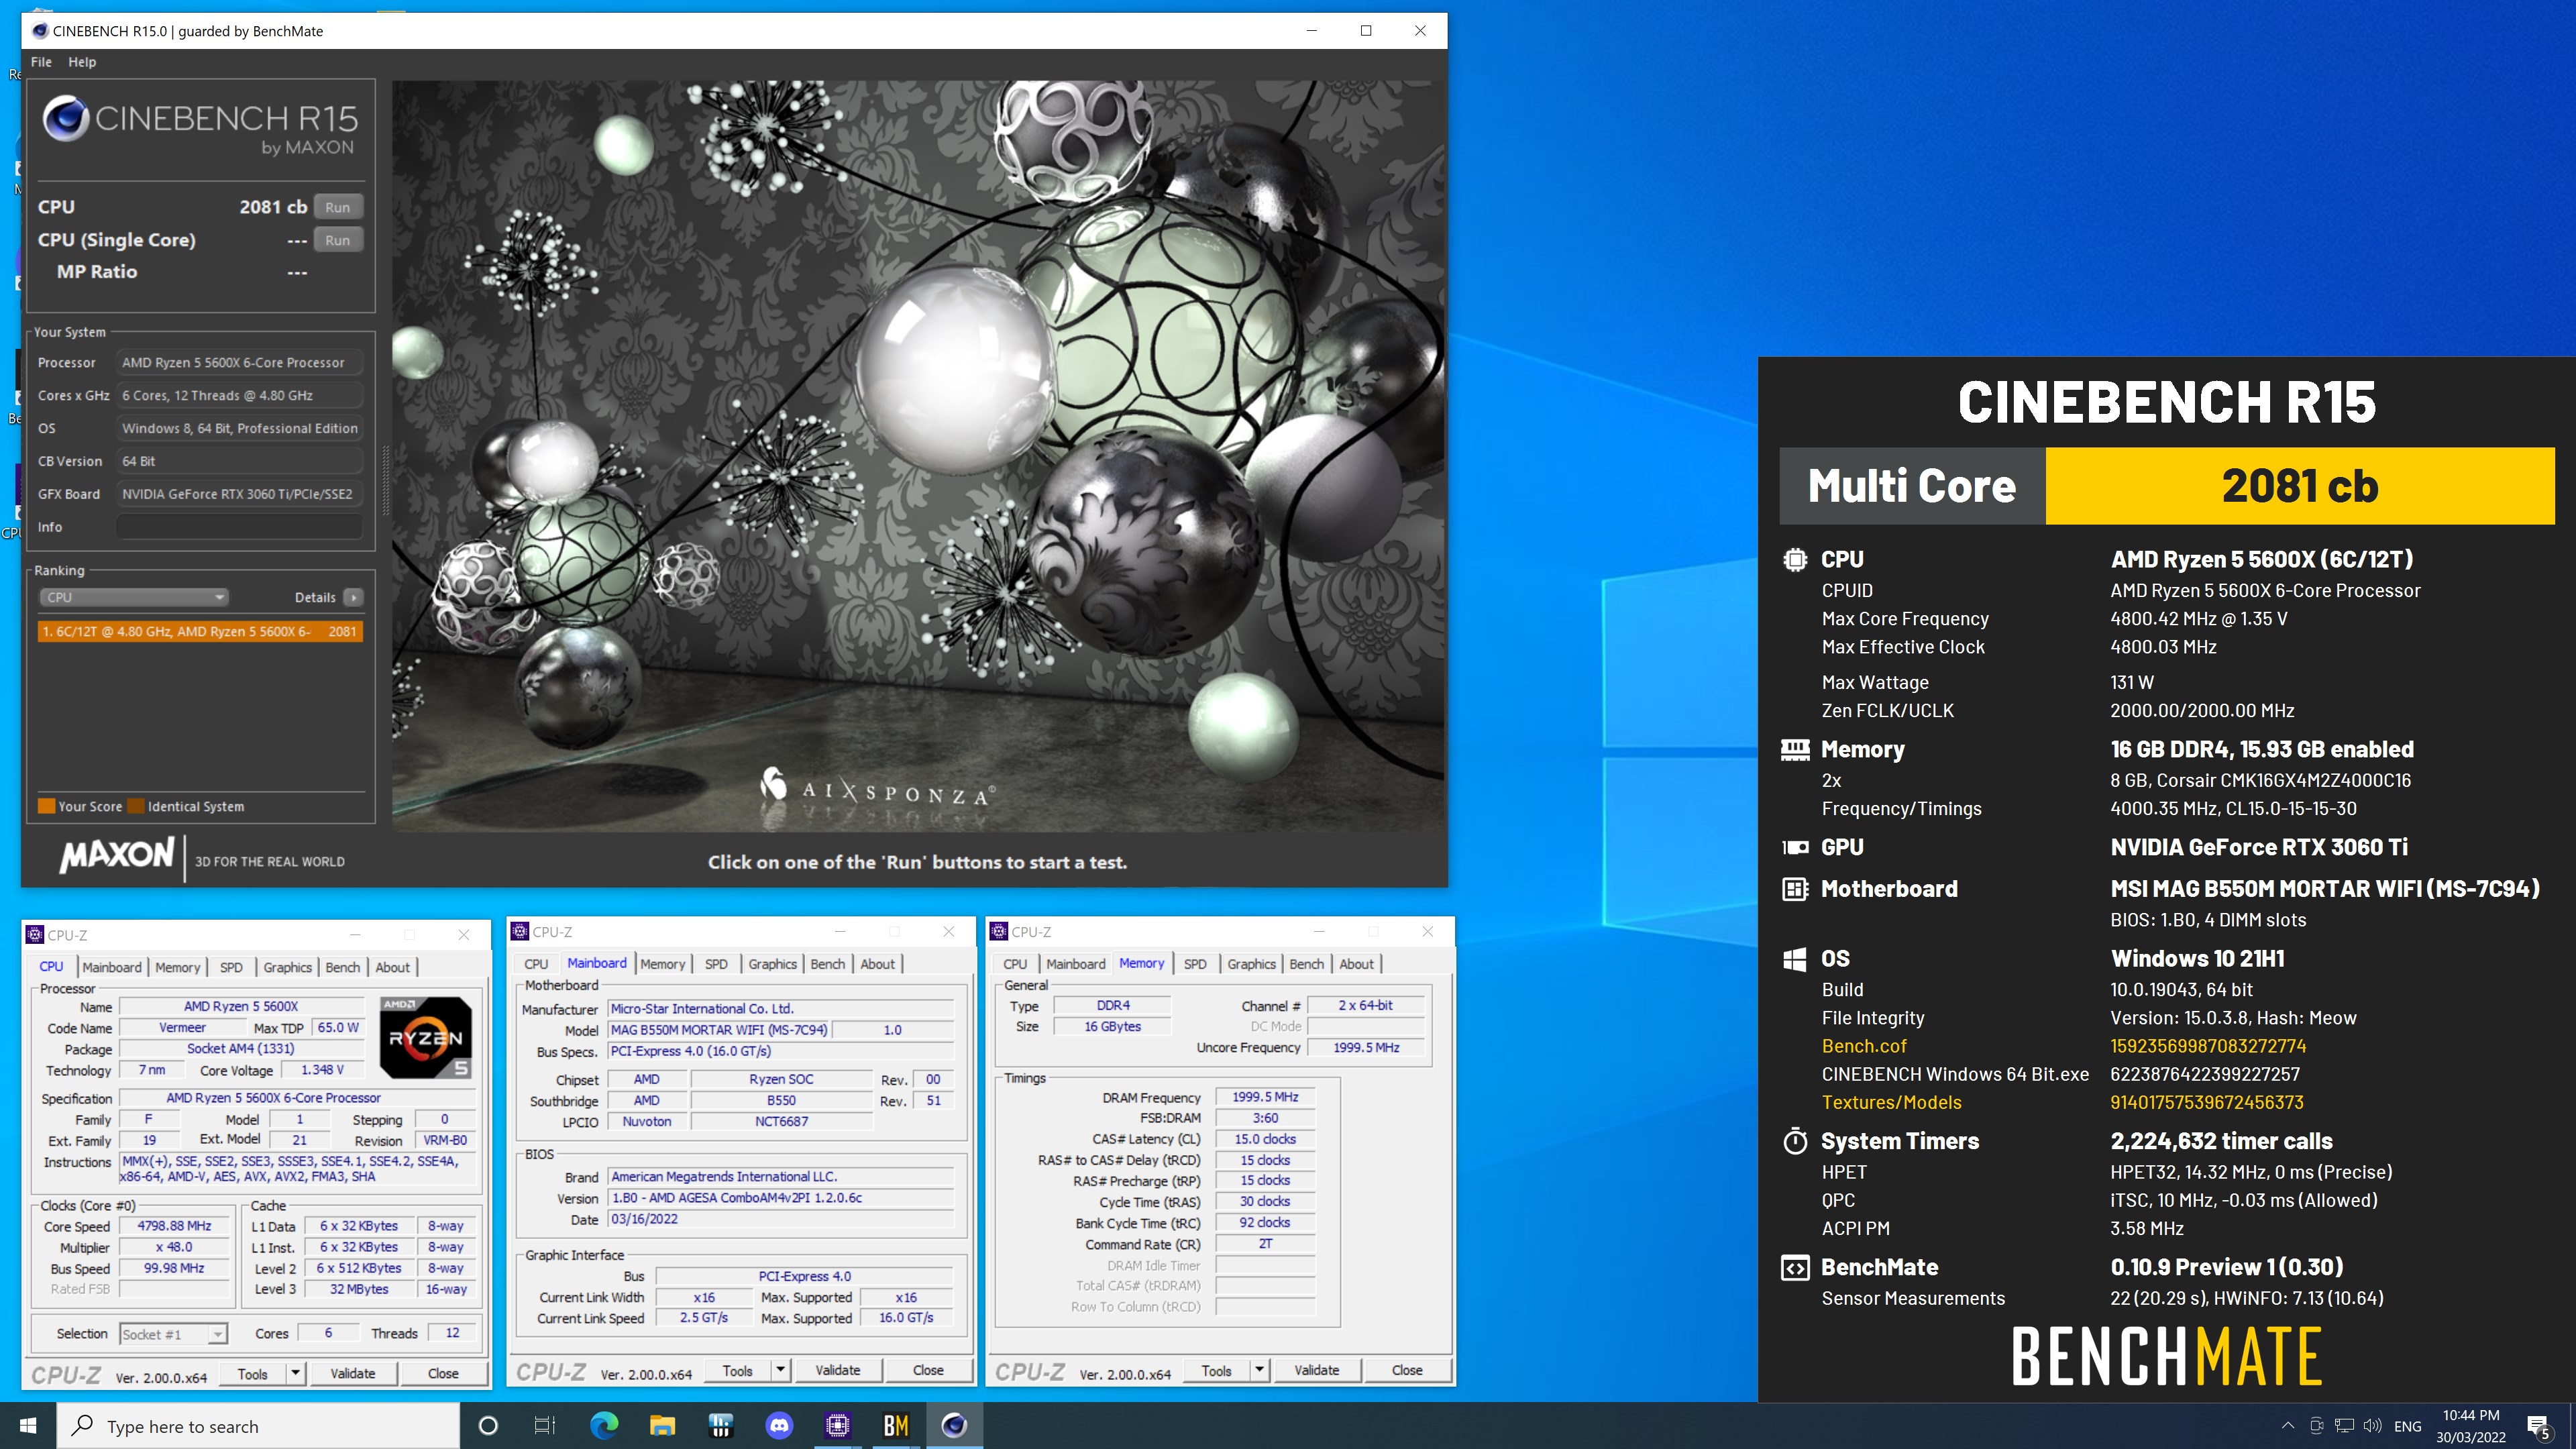2576x1449 pixels.
Task: Click the Your Score orange legend swatch
Action: click(46, 806)
